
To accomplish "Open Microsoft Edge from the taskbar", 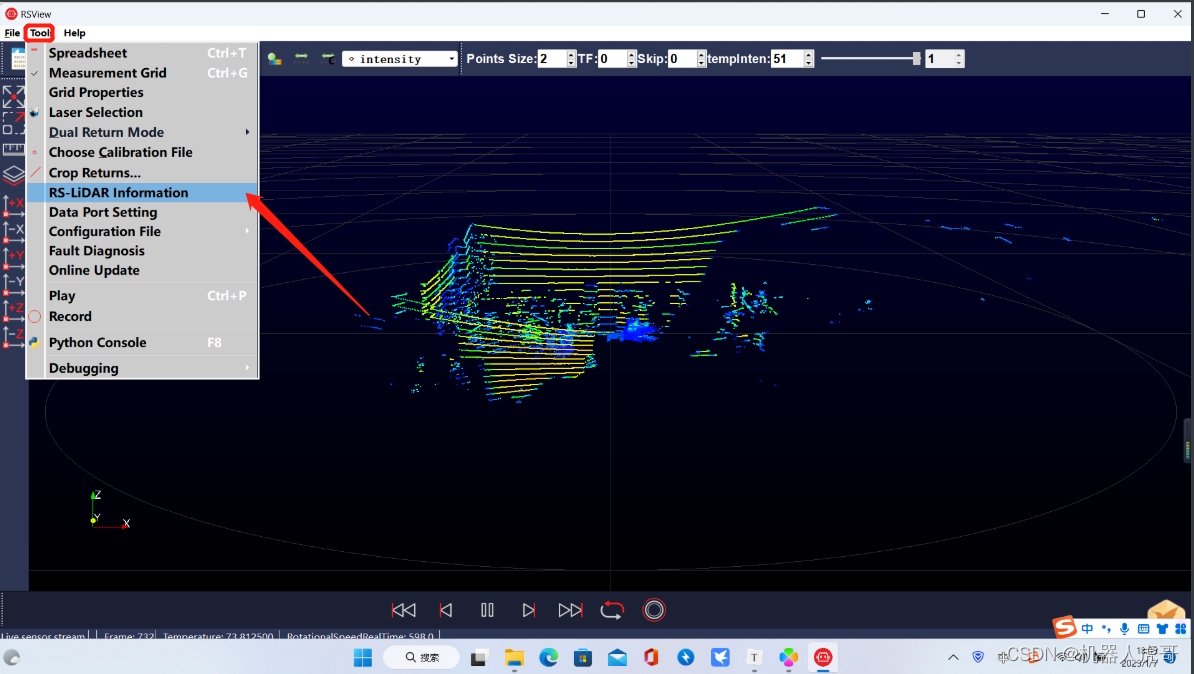I will tap(548, 657).
